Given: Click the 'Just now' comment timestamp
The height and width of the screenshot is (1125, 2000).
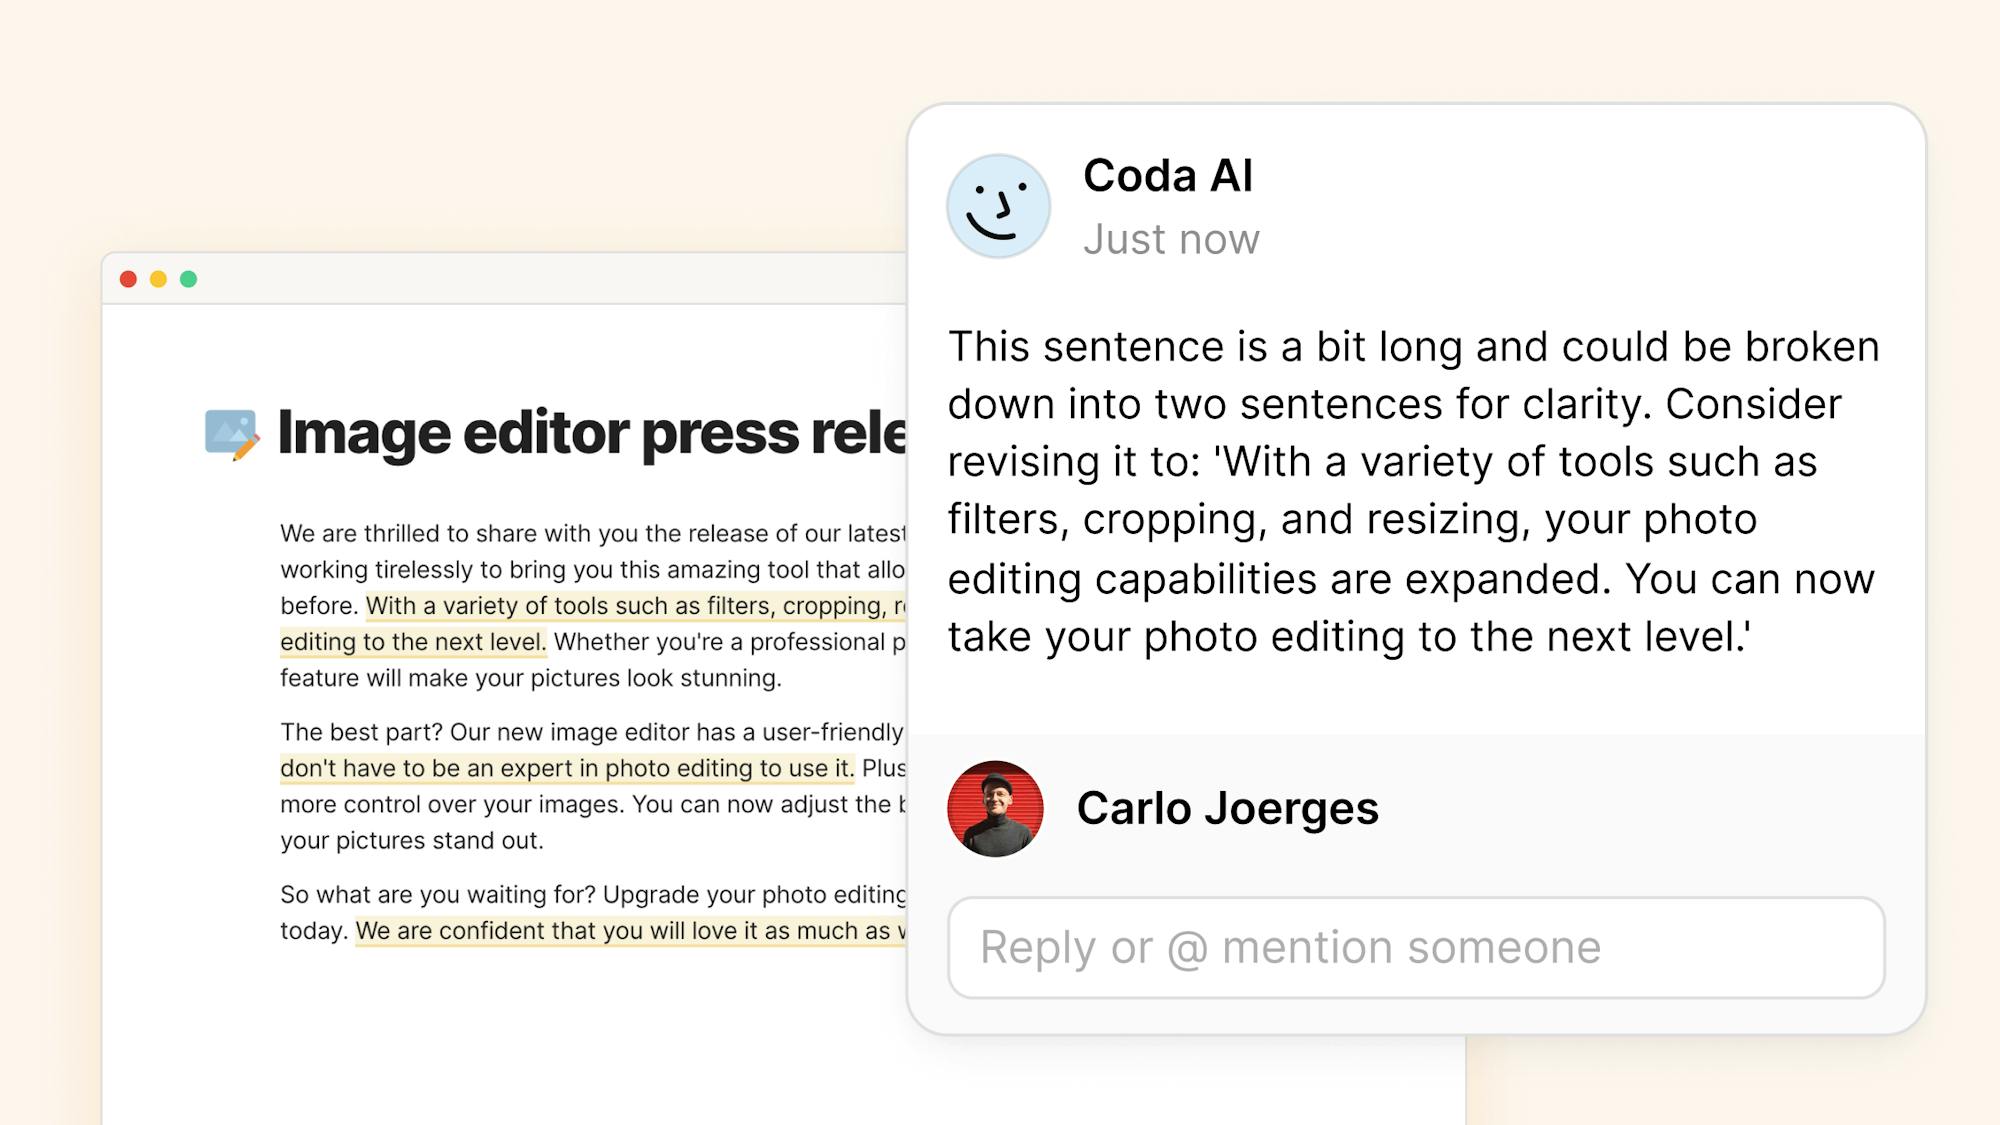Looking at the screenshot, I should point(1171,240).
